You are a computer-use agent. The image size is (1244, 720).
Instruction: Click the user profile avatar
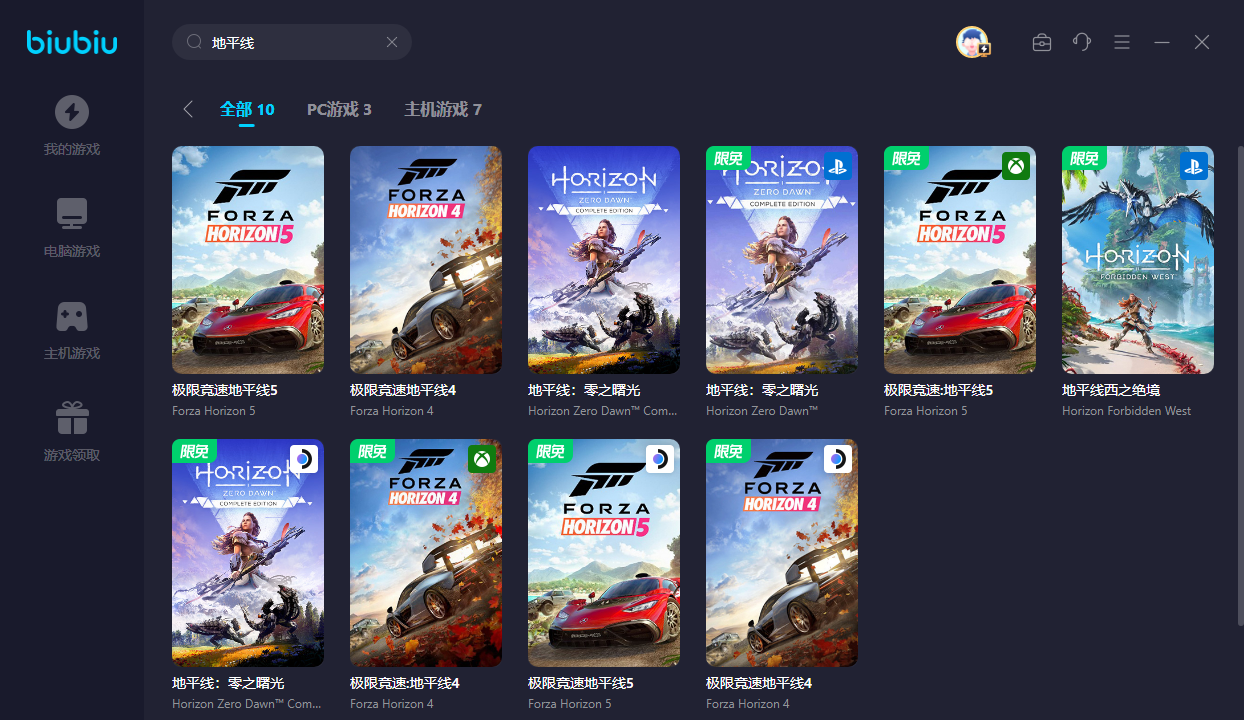tap(971, 42)
